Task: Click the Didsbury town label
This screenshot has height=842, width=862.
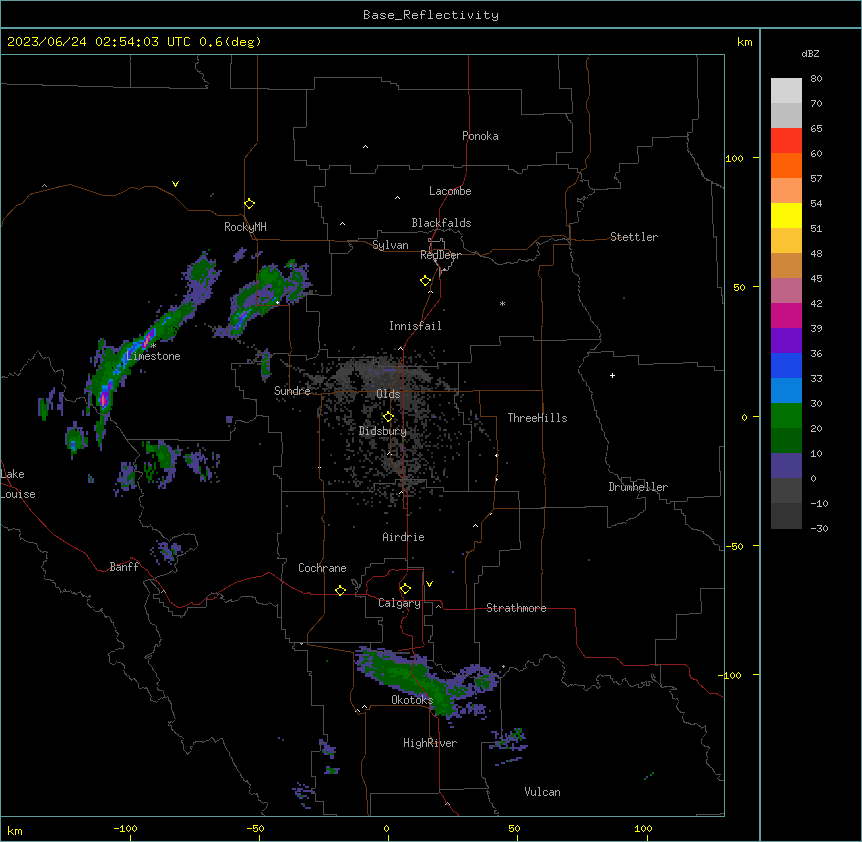Action: click(x=383, y=431)
